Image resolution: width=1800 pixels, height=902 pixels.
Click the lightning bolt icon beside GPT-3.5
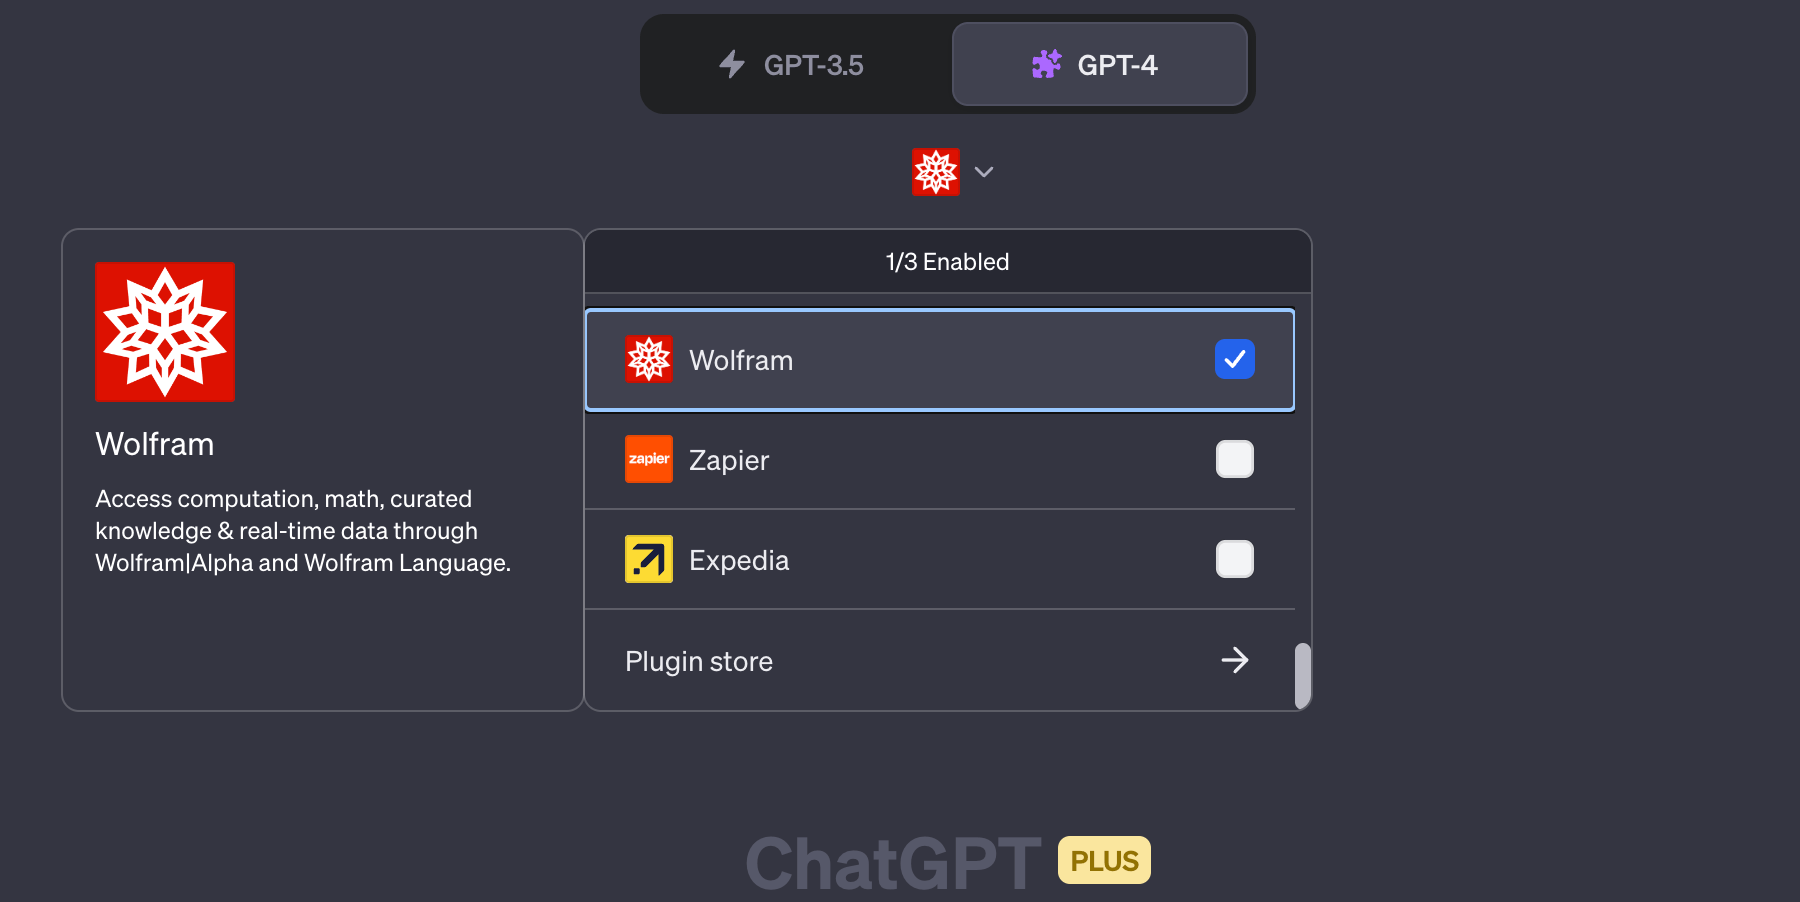click(732, 65)
